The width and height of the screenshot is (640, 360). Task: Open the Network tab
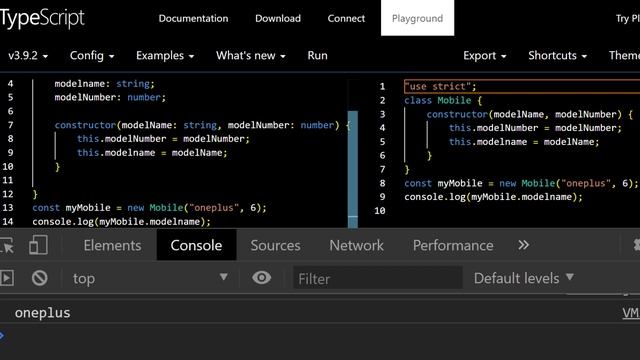click(x=356, y=245)
